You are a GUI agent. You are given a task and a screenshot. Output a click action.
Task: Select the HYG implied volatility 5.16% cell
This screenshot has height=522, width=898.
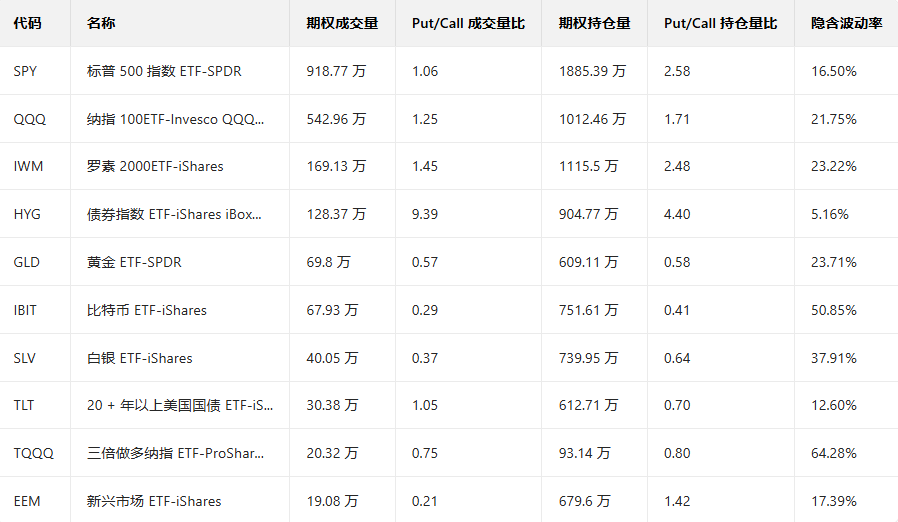click(830, 214)
